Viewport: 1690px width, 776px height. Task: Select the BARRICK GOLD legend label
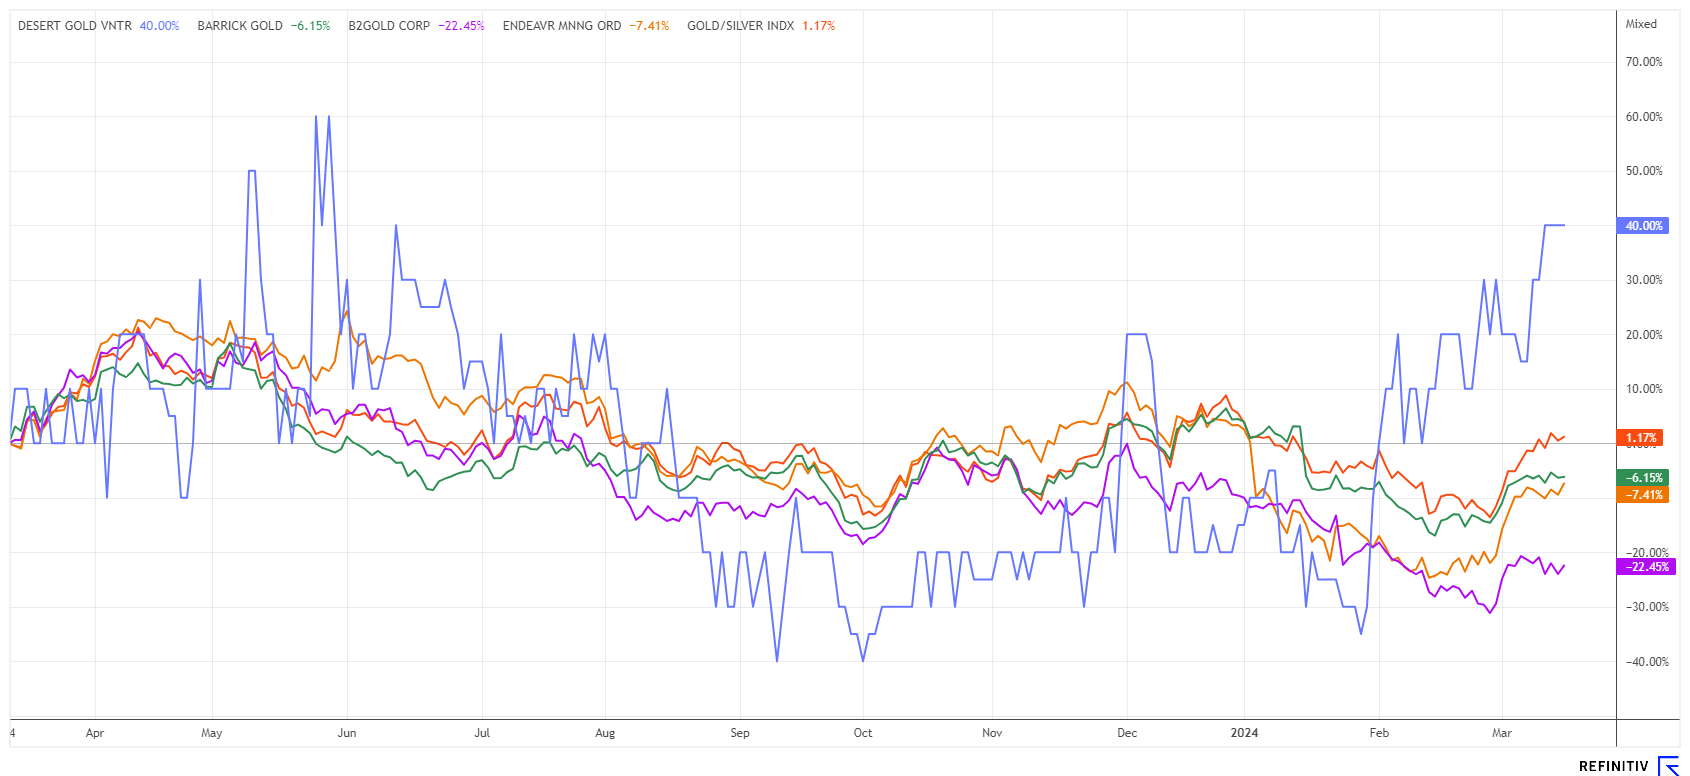click(x=240, y=26)
